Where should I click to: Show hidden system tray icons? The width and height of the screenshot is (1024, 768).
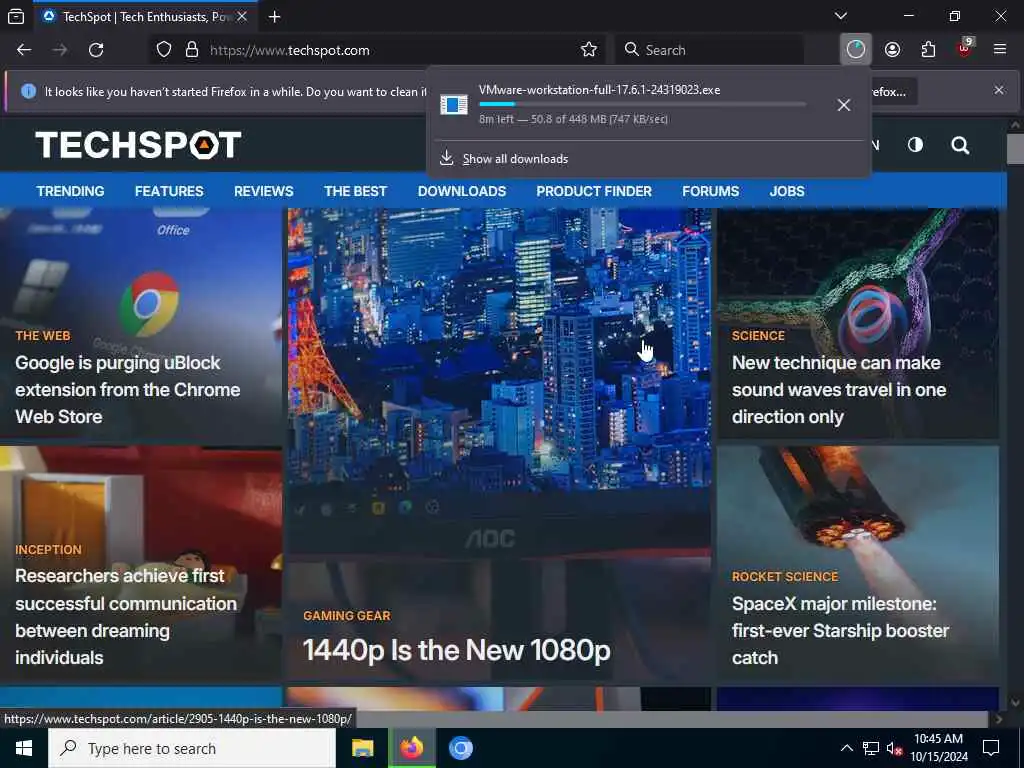tap(846, 748)
